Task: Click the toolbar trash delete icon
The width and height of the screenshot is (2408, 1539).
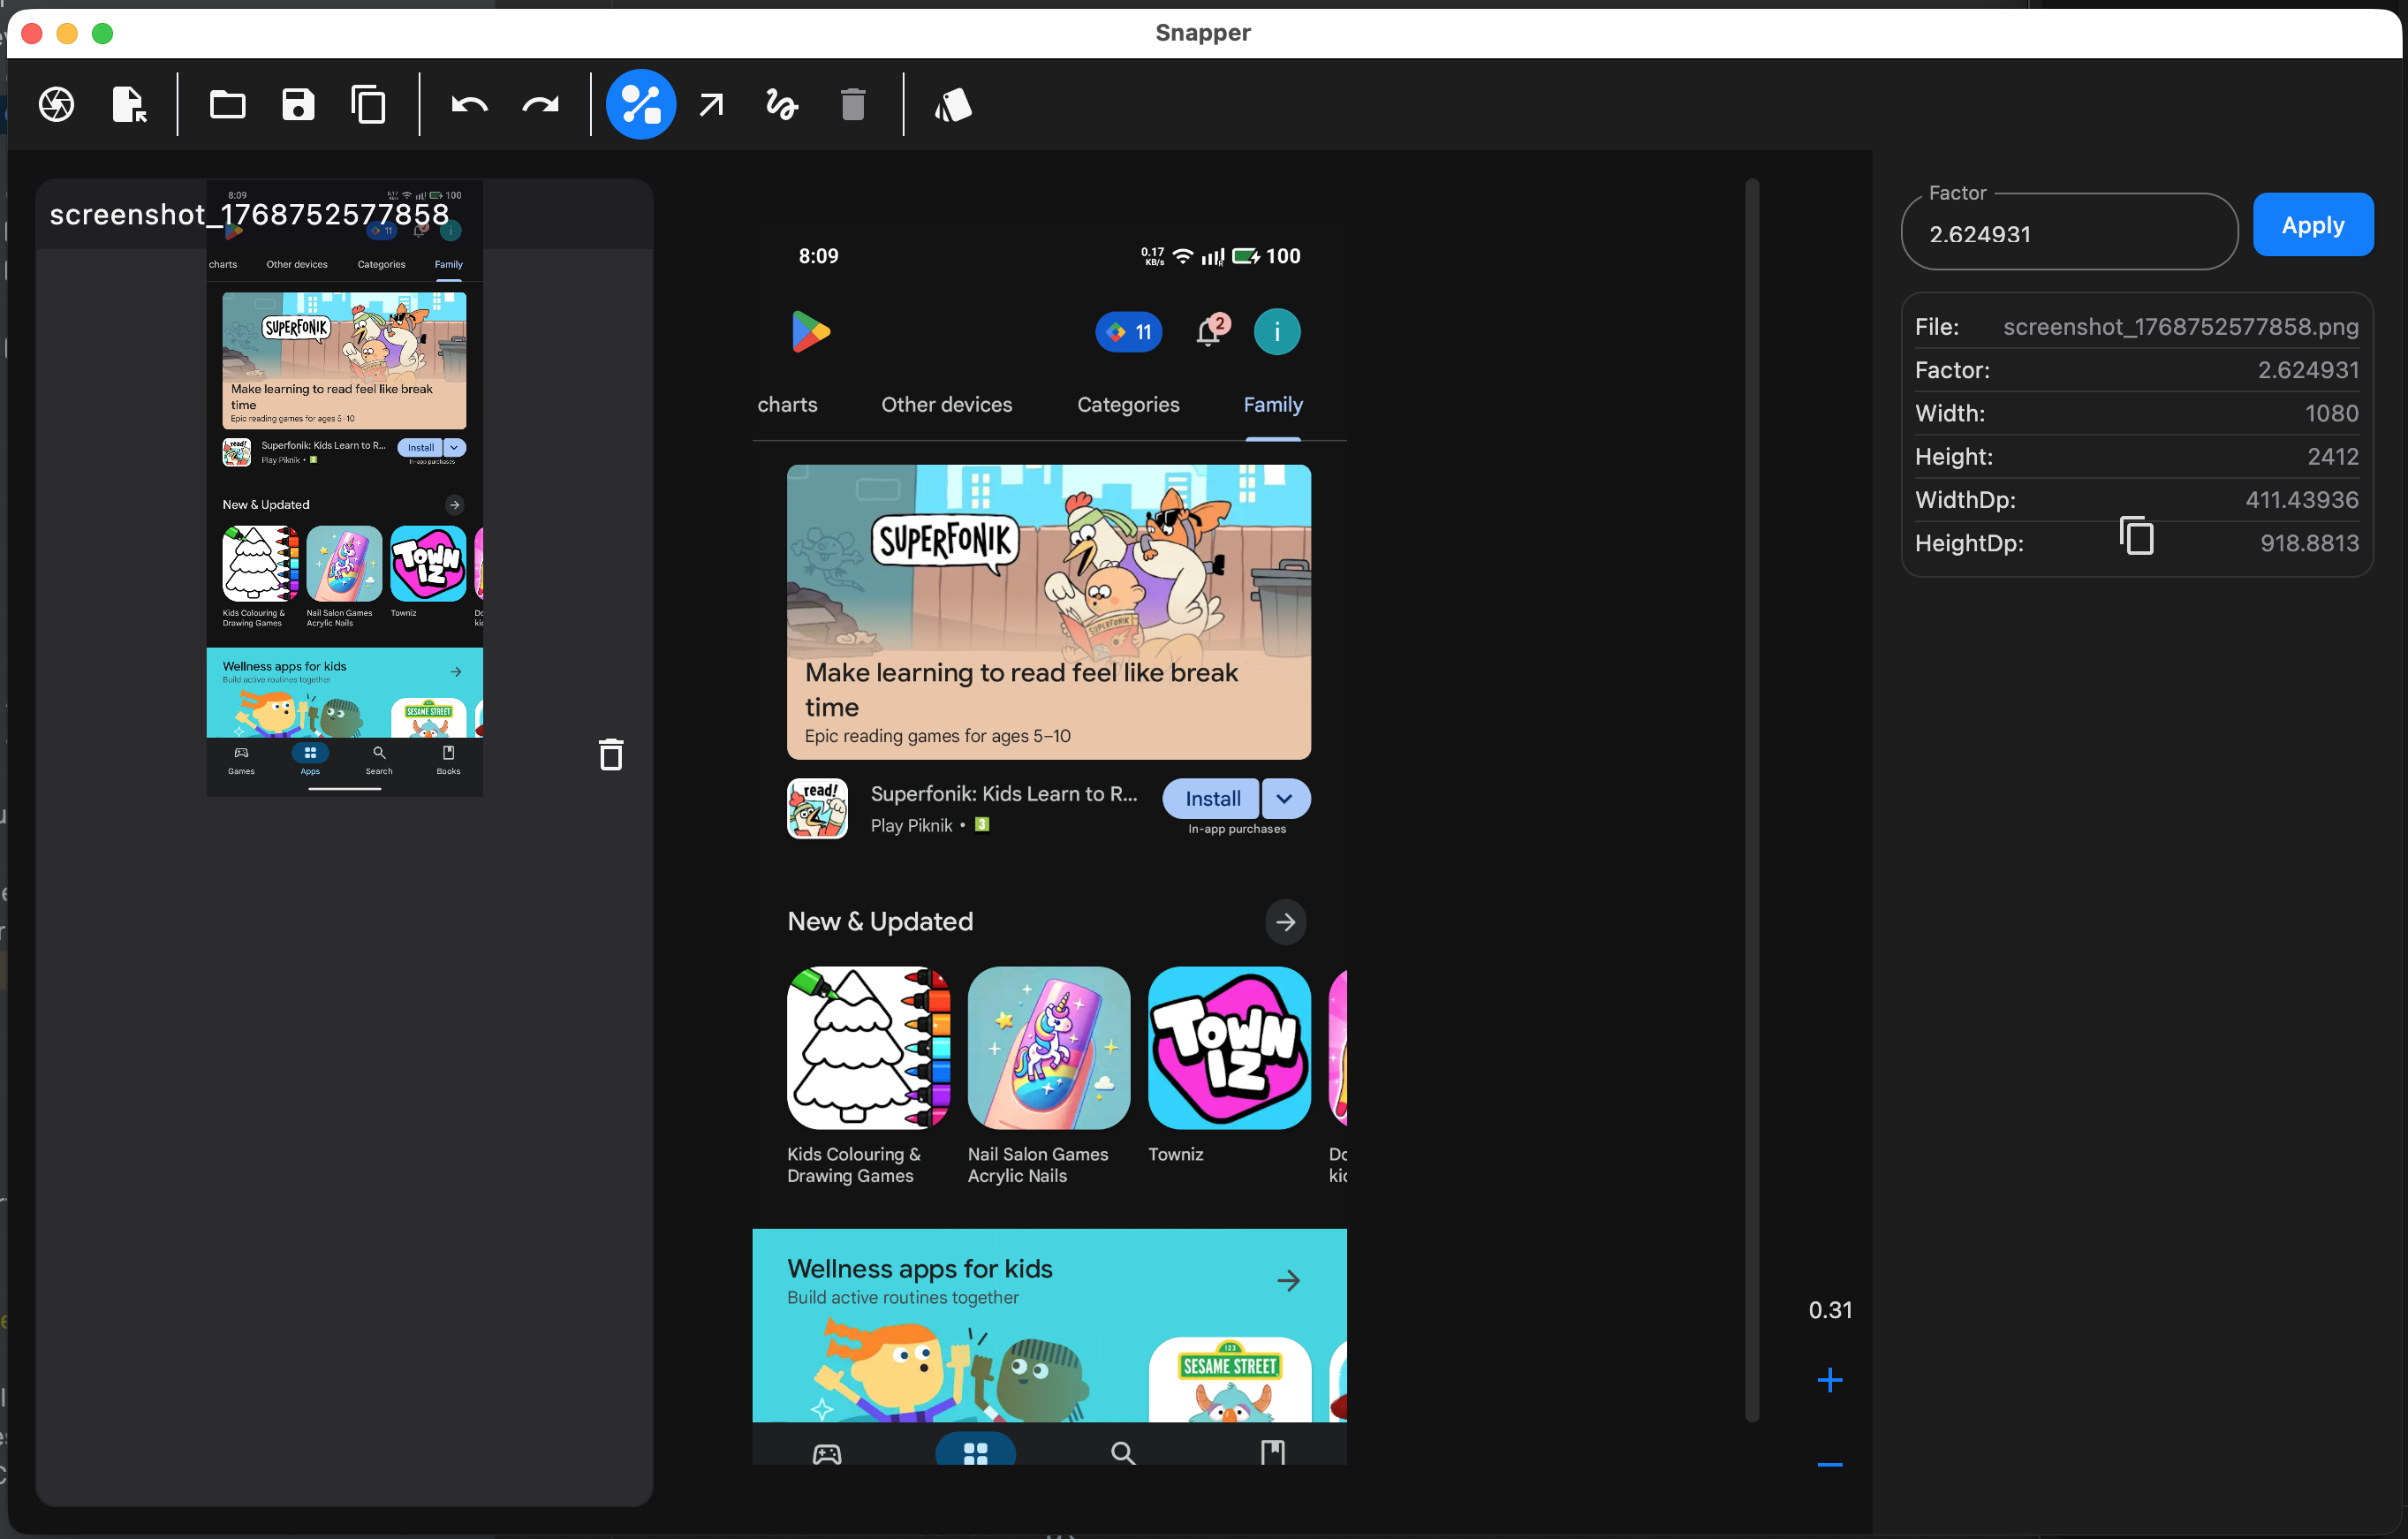Action: [x=853, y=104]
